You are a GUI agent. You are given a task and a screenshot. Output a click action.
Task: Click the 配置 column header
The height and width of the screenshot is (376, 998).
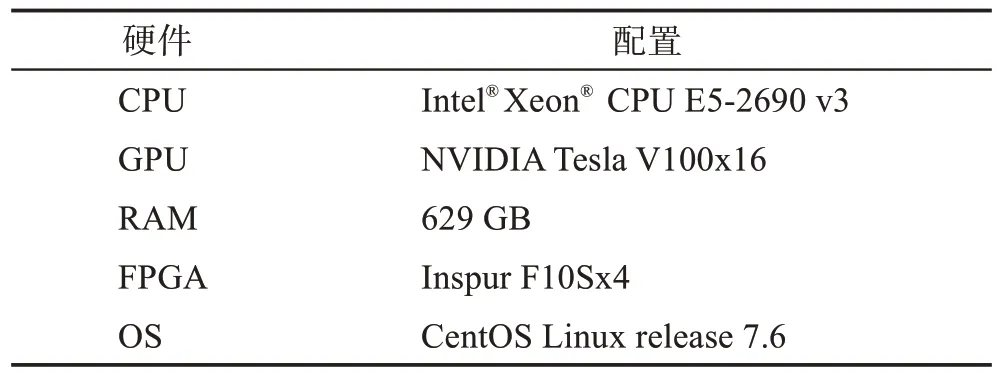pos(647,41)
